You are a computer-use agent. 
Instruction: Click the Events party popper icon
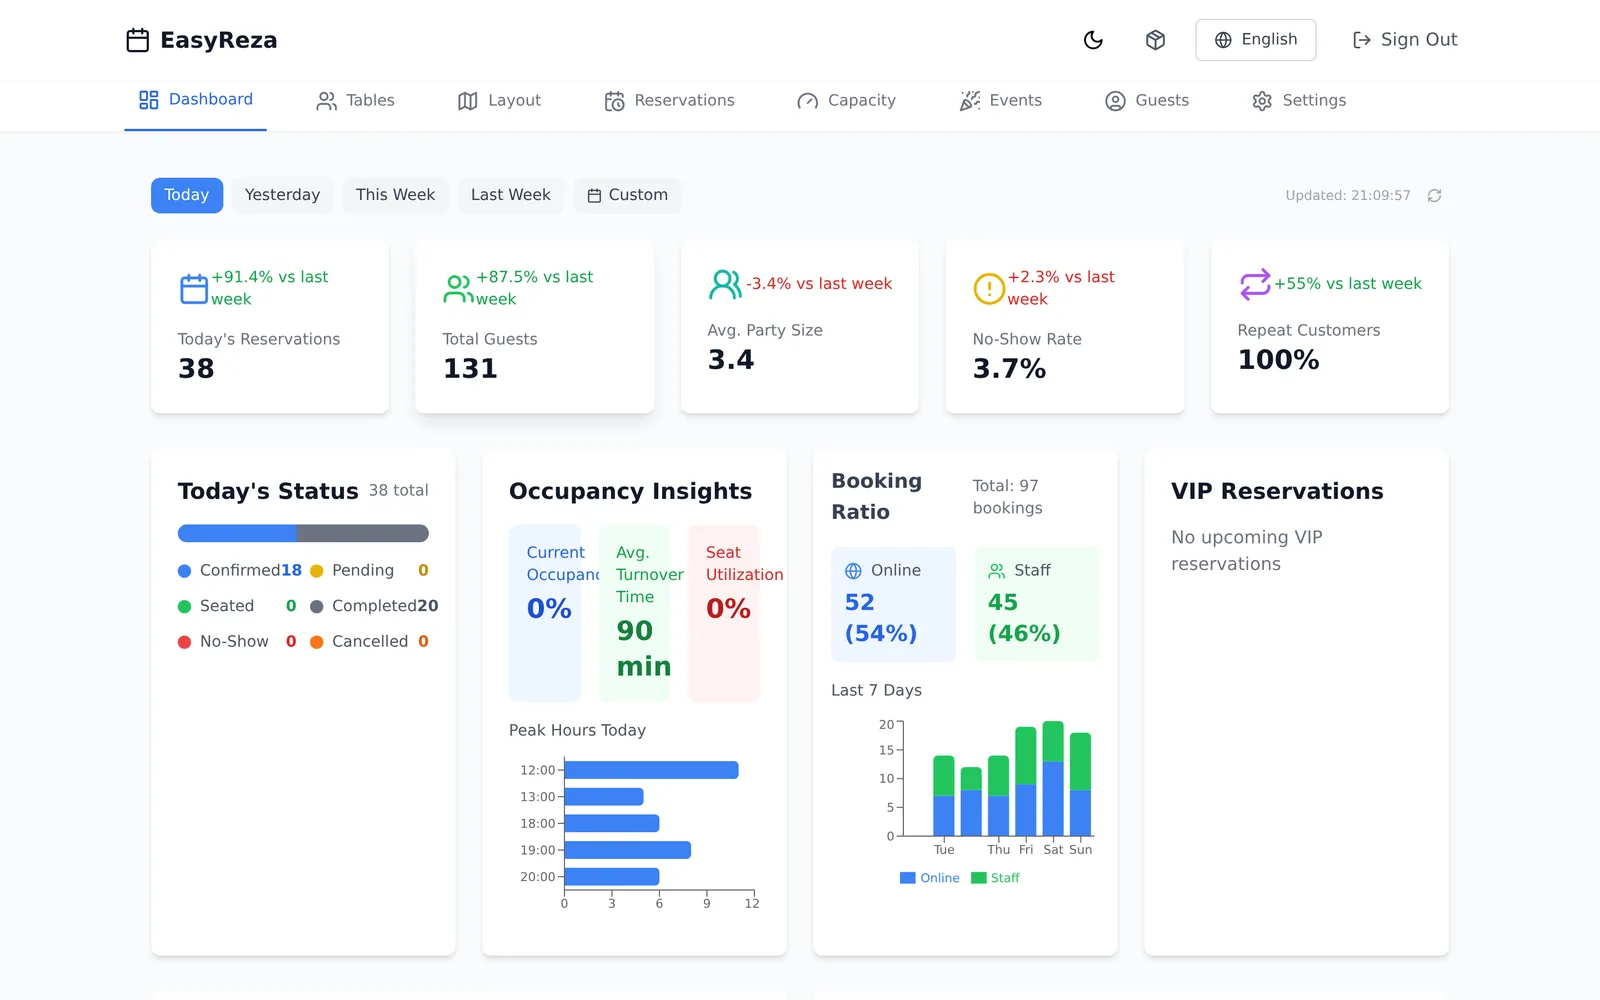(x=970, y=101)
